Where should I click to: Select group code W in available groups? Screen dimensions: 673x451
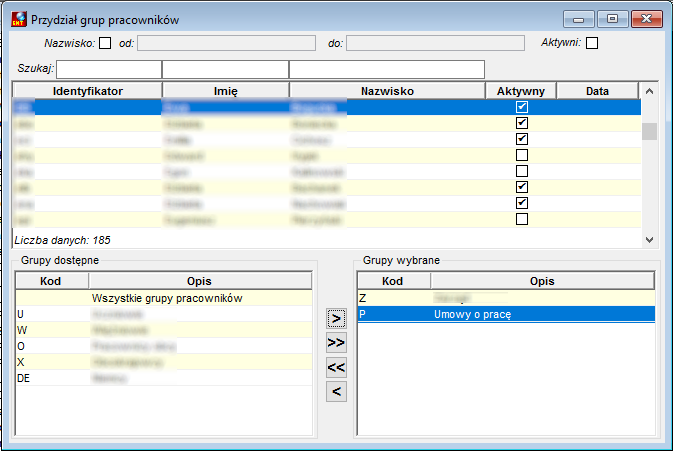[164, 330]
